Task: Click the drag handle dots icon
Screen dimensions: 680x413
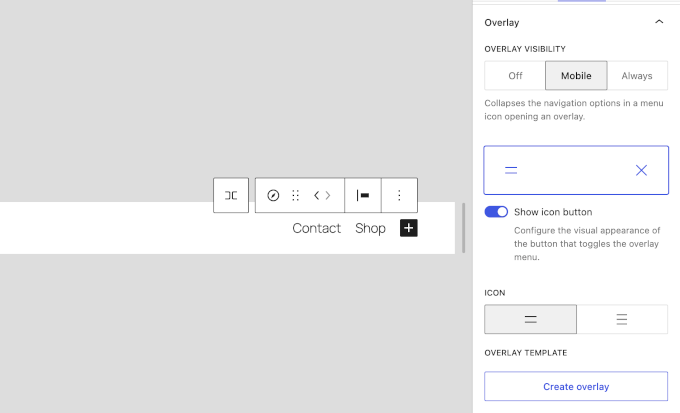Action: [x=295, y=195]
